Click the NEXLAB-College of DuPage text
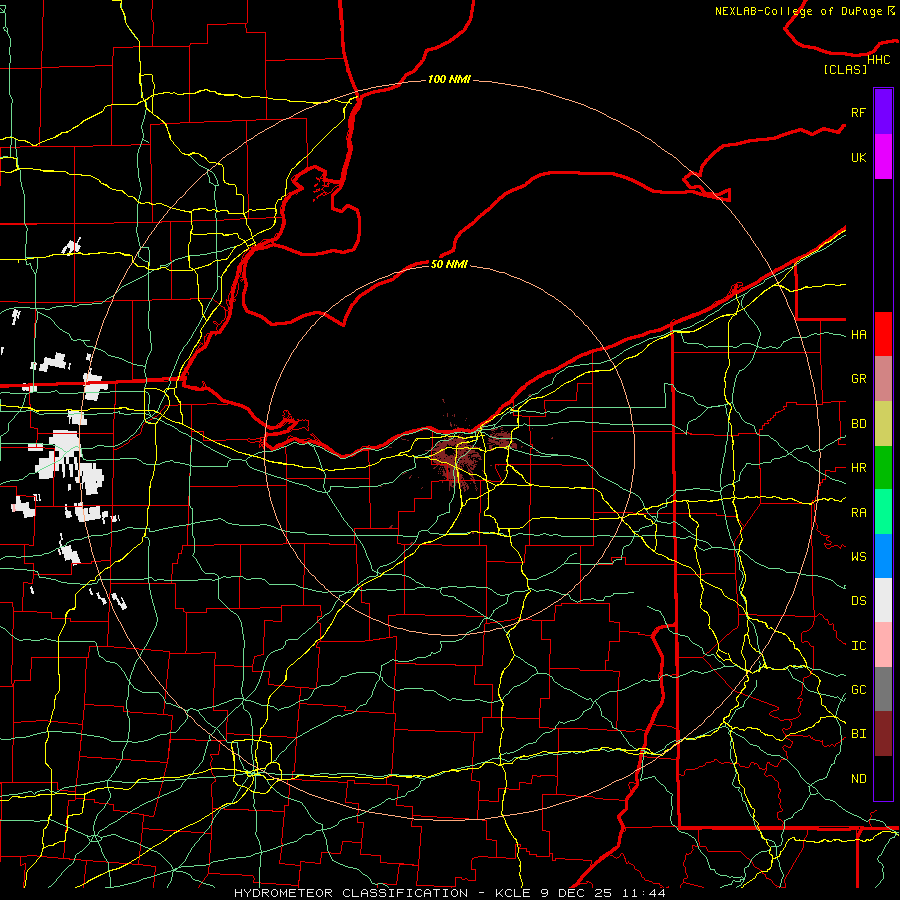 (798, 11)
